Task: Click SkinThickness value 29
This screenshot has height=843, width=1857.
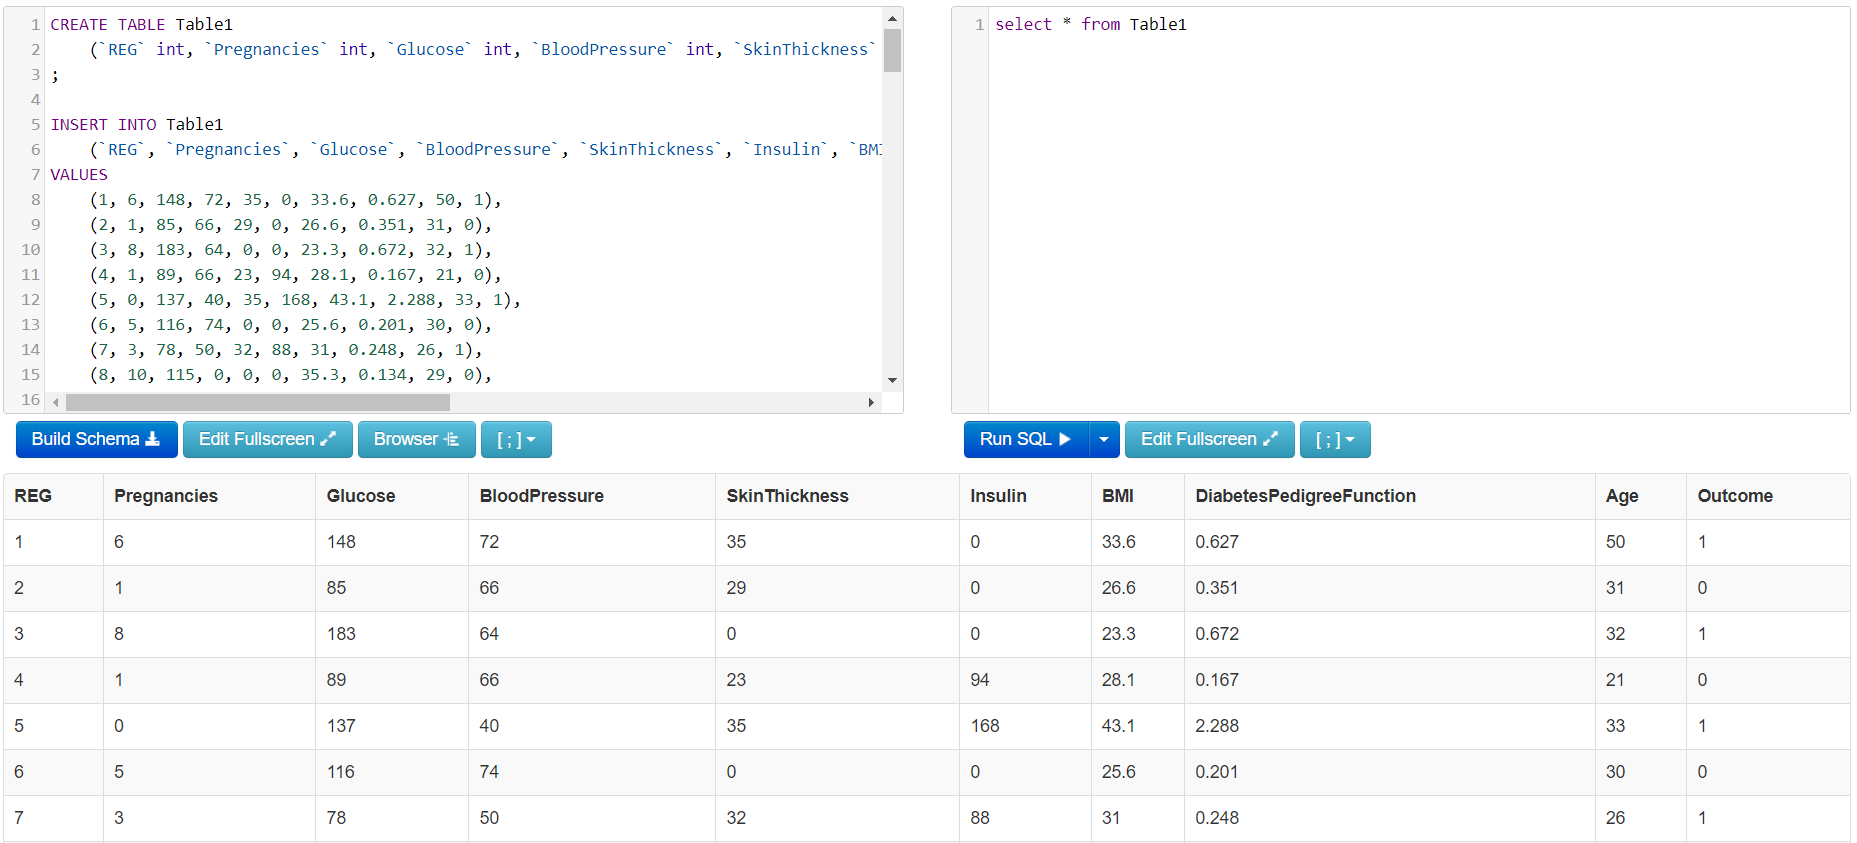Action: click(736, 588)
